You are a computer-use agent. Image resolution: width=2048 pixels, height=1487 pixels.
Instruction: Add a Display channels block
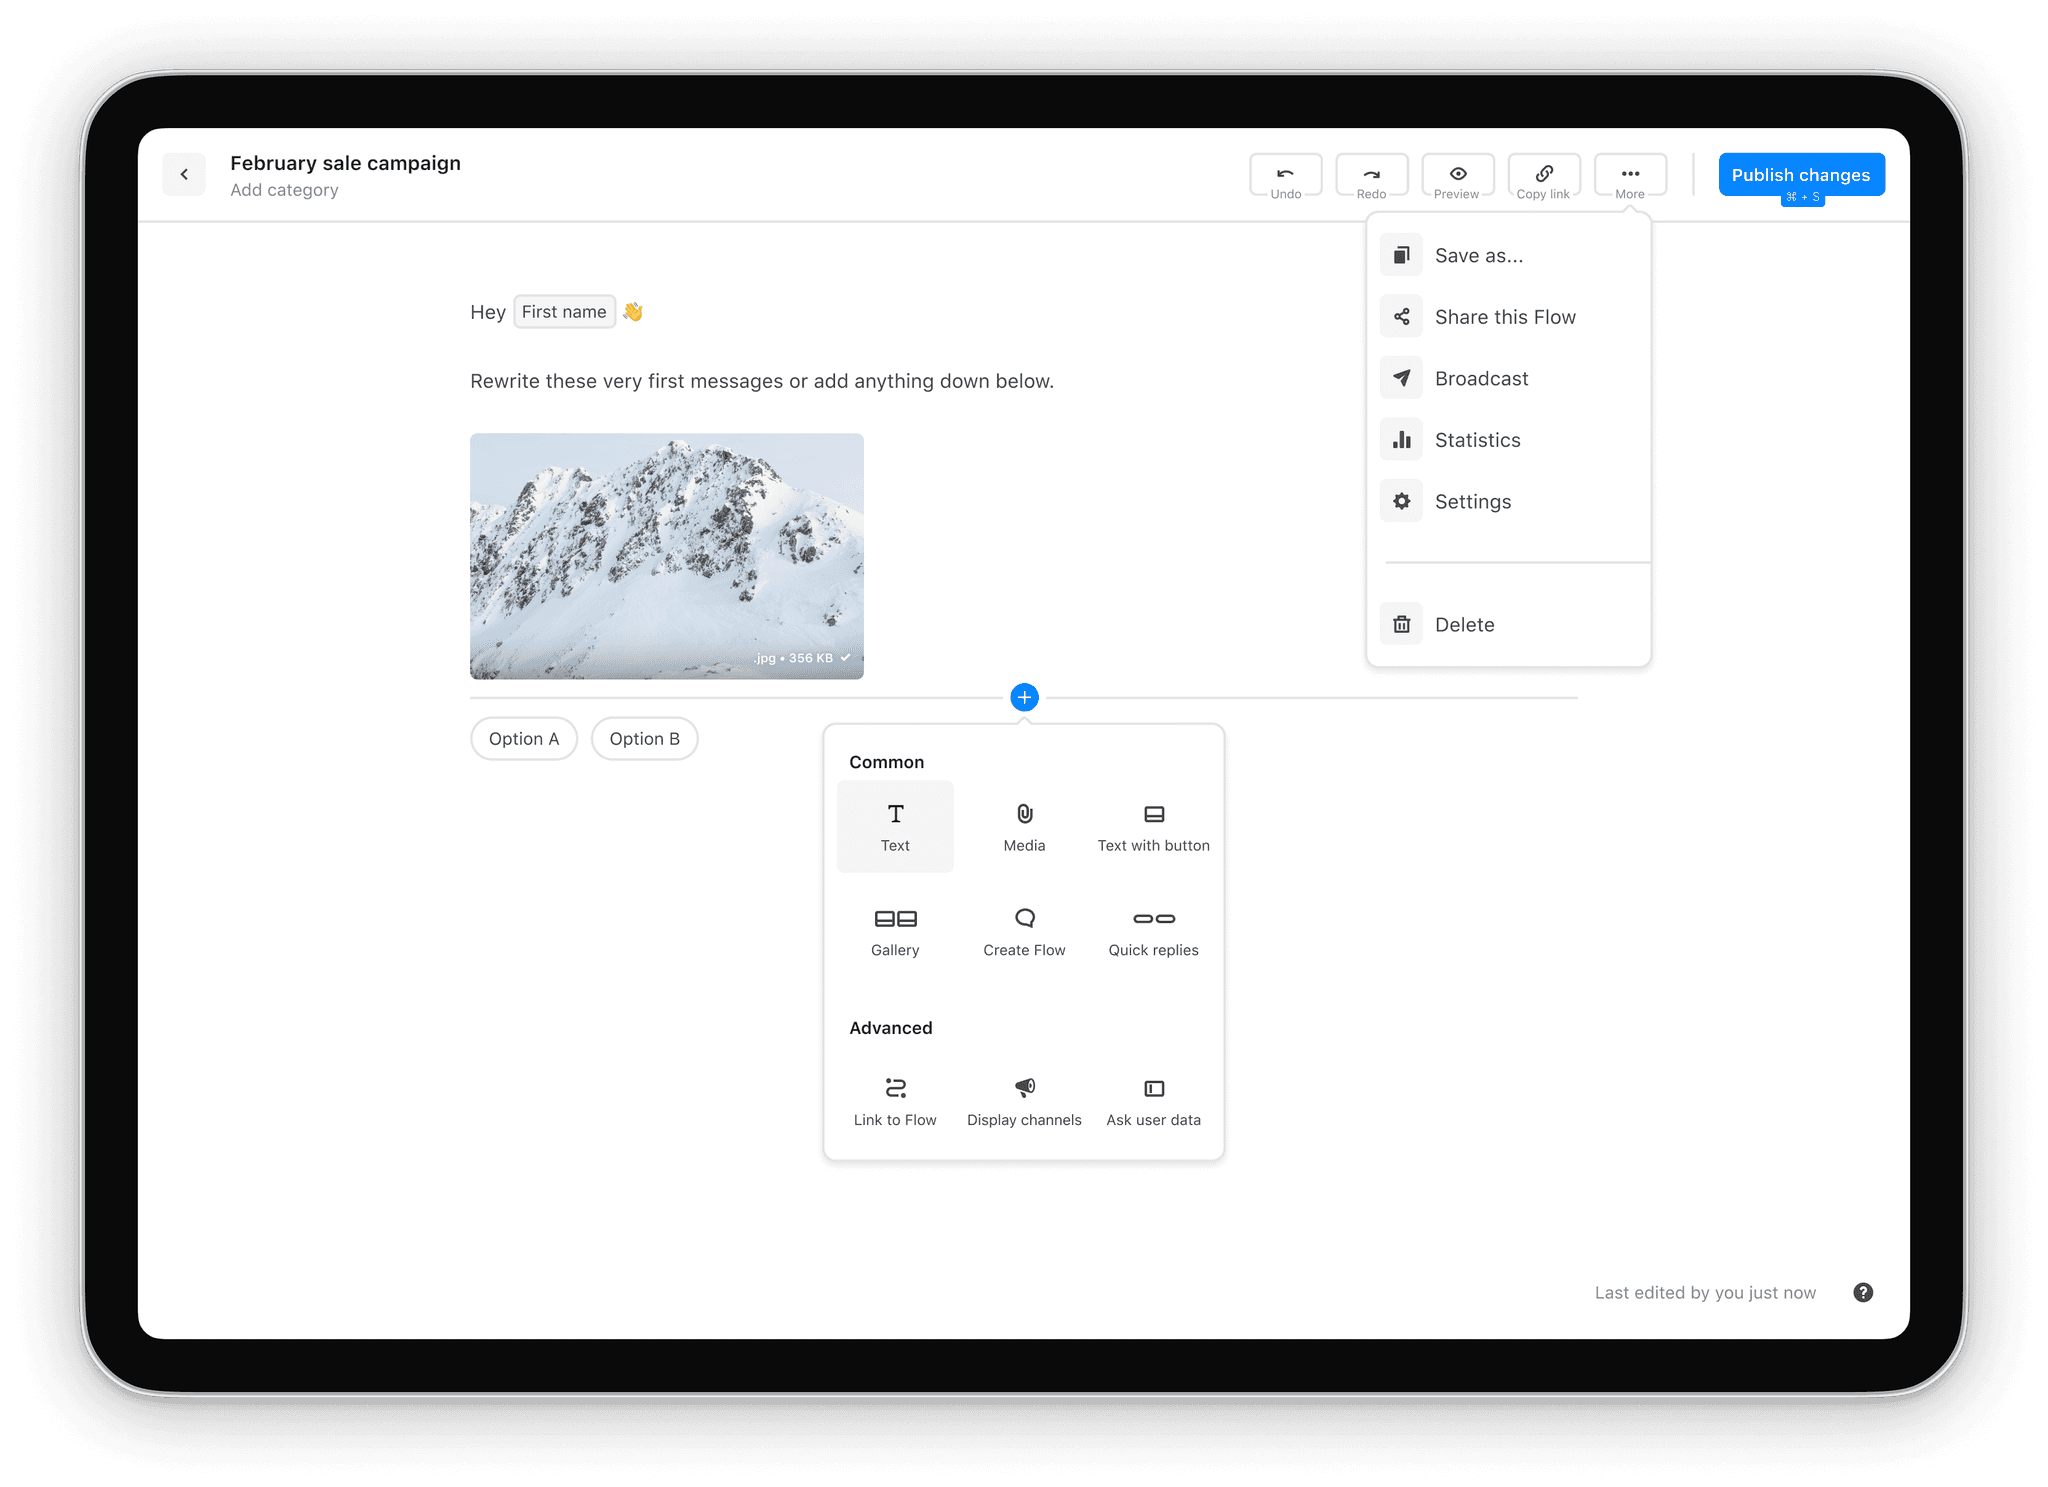coord(1024,1101)
